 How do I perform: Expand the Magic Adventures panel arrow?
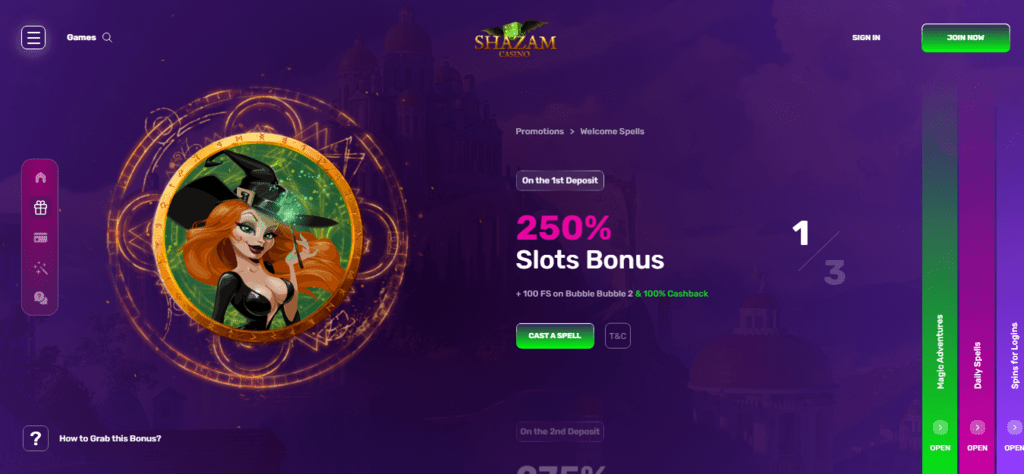(940, 427)
